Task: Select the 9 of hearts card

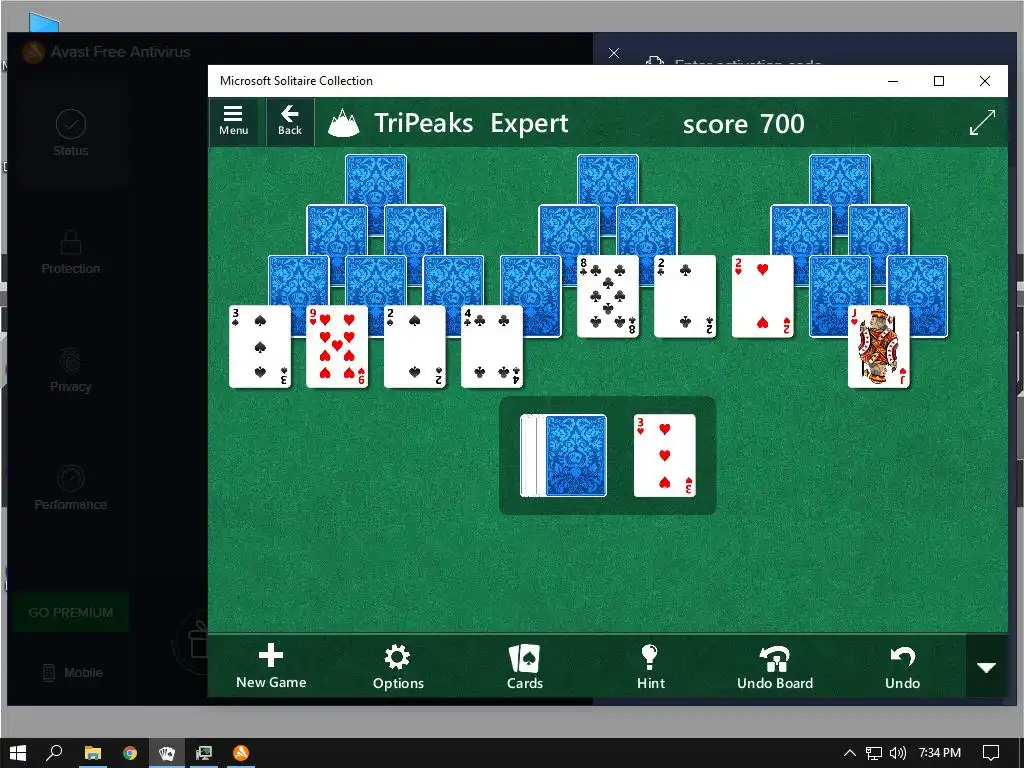Action: click(x=337, y=347)
